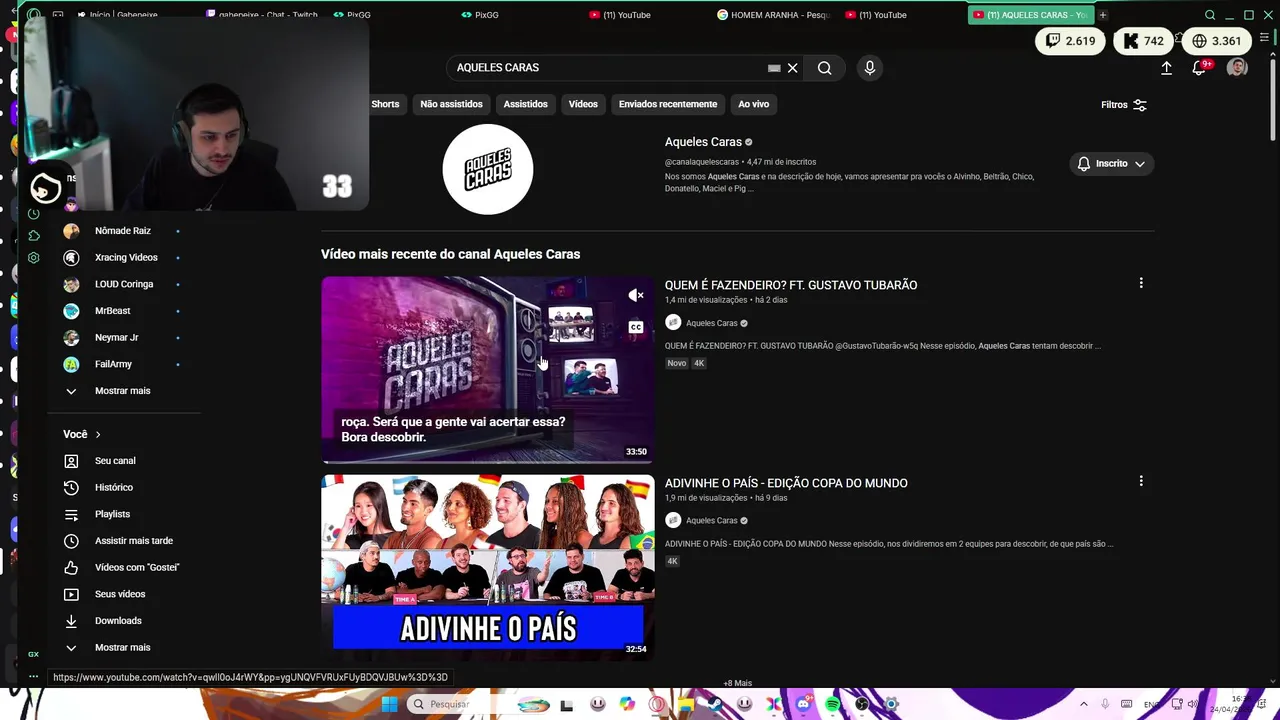Show hidden system tray icons chevron

tap(1084, 704)
